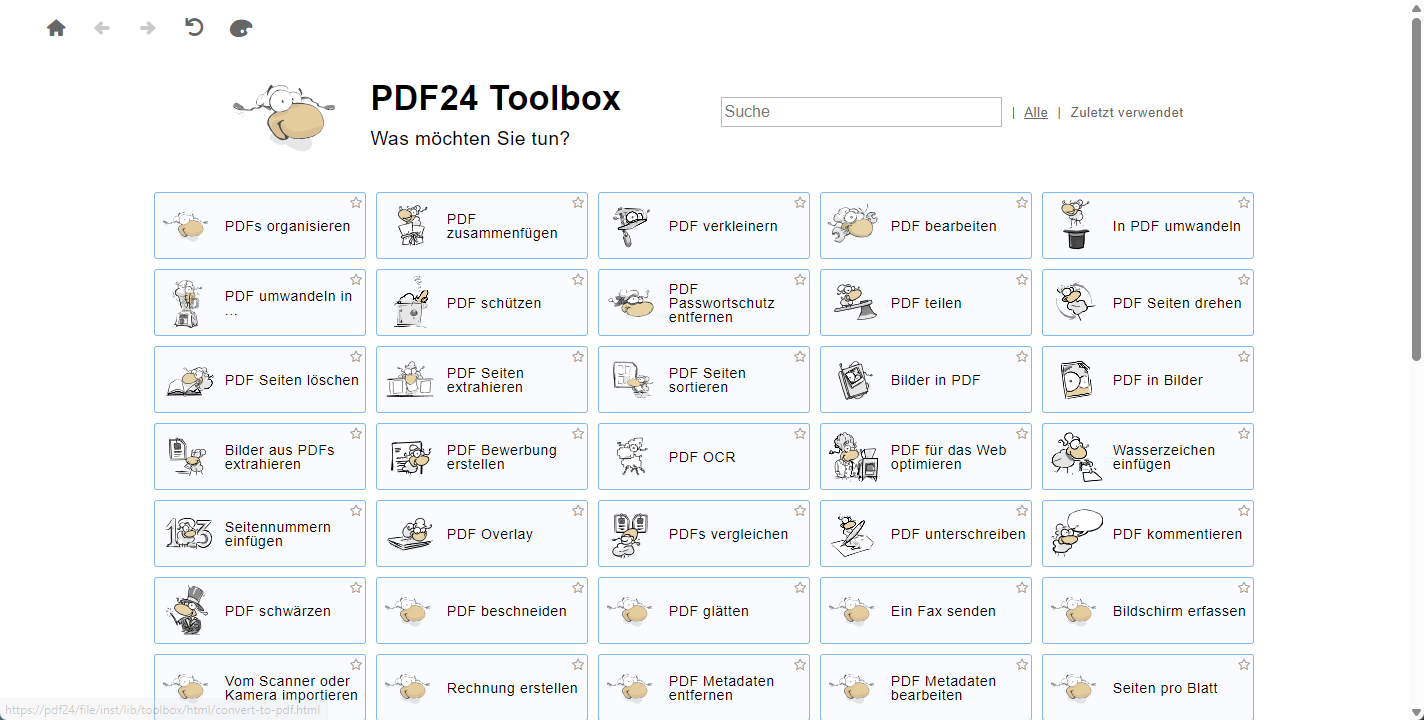Favorite PDFs organisieren with its star
Image resolution: width=1424 pixels, height=720 pixels.
(x=356, y=203)
